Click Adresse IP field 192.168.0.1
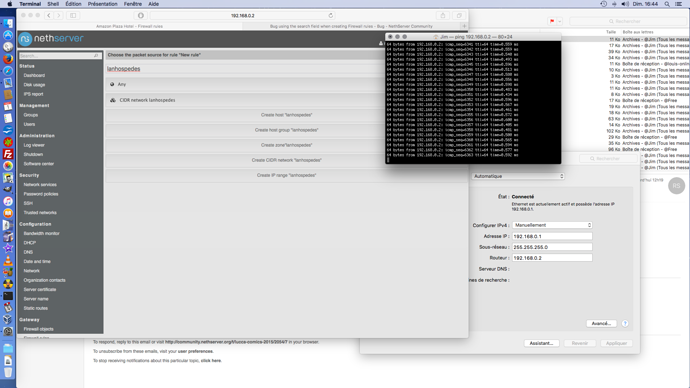 [x=552, y=236]
